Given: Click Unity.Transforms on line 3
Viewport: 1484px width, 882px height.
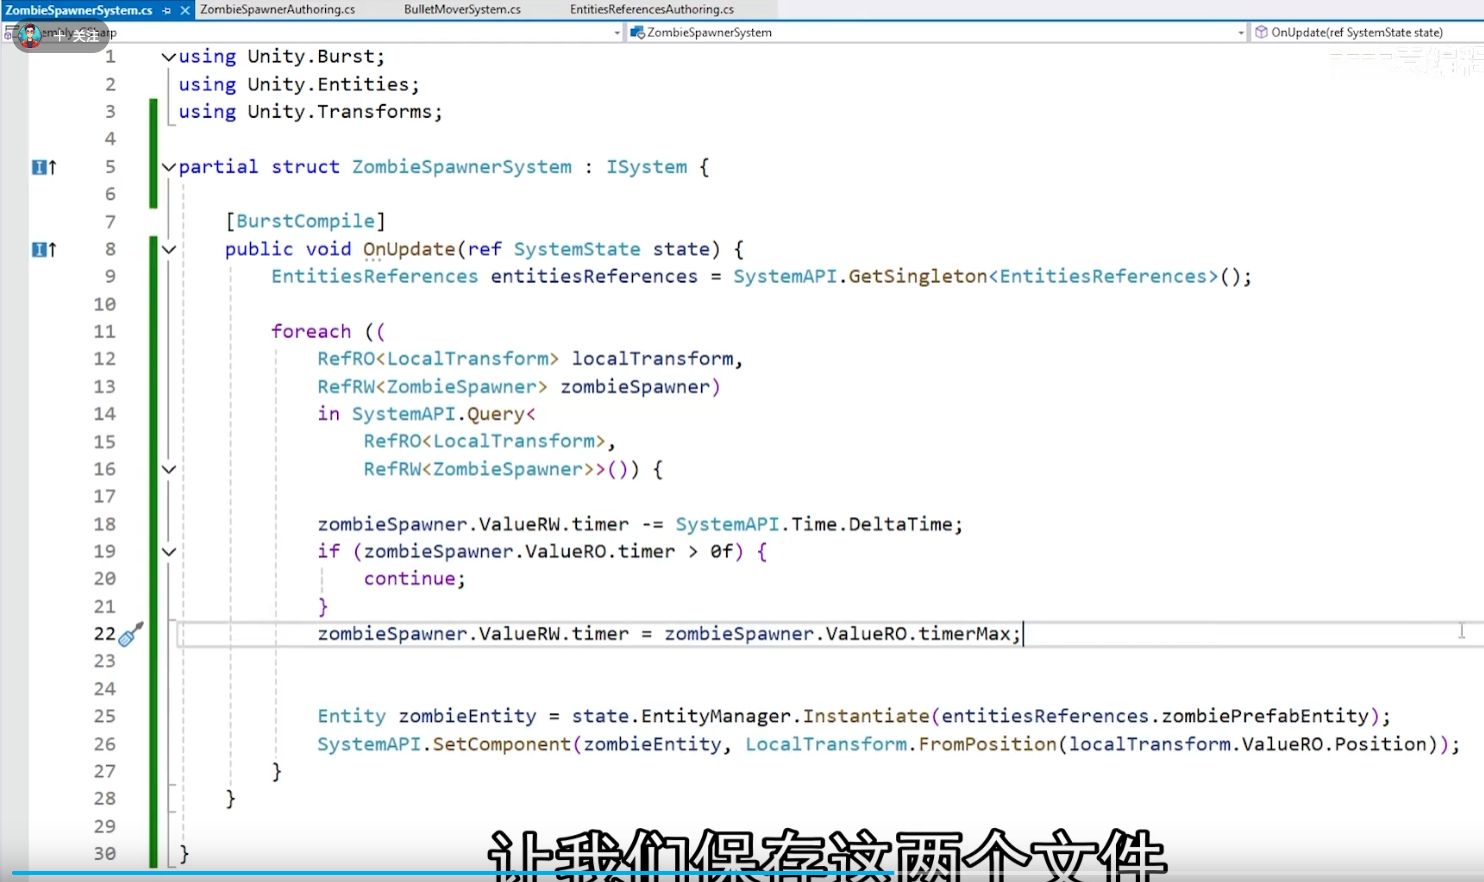Looking at the screenshot, I should pyautogui.click(x=340, y=112).
